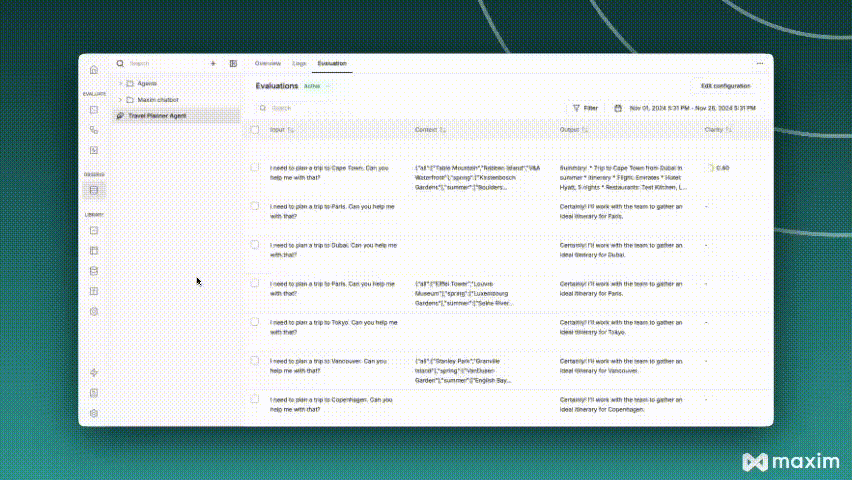Toggle the panel layout icon beside plus

[233, 64]
